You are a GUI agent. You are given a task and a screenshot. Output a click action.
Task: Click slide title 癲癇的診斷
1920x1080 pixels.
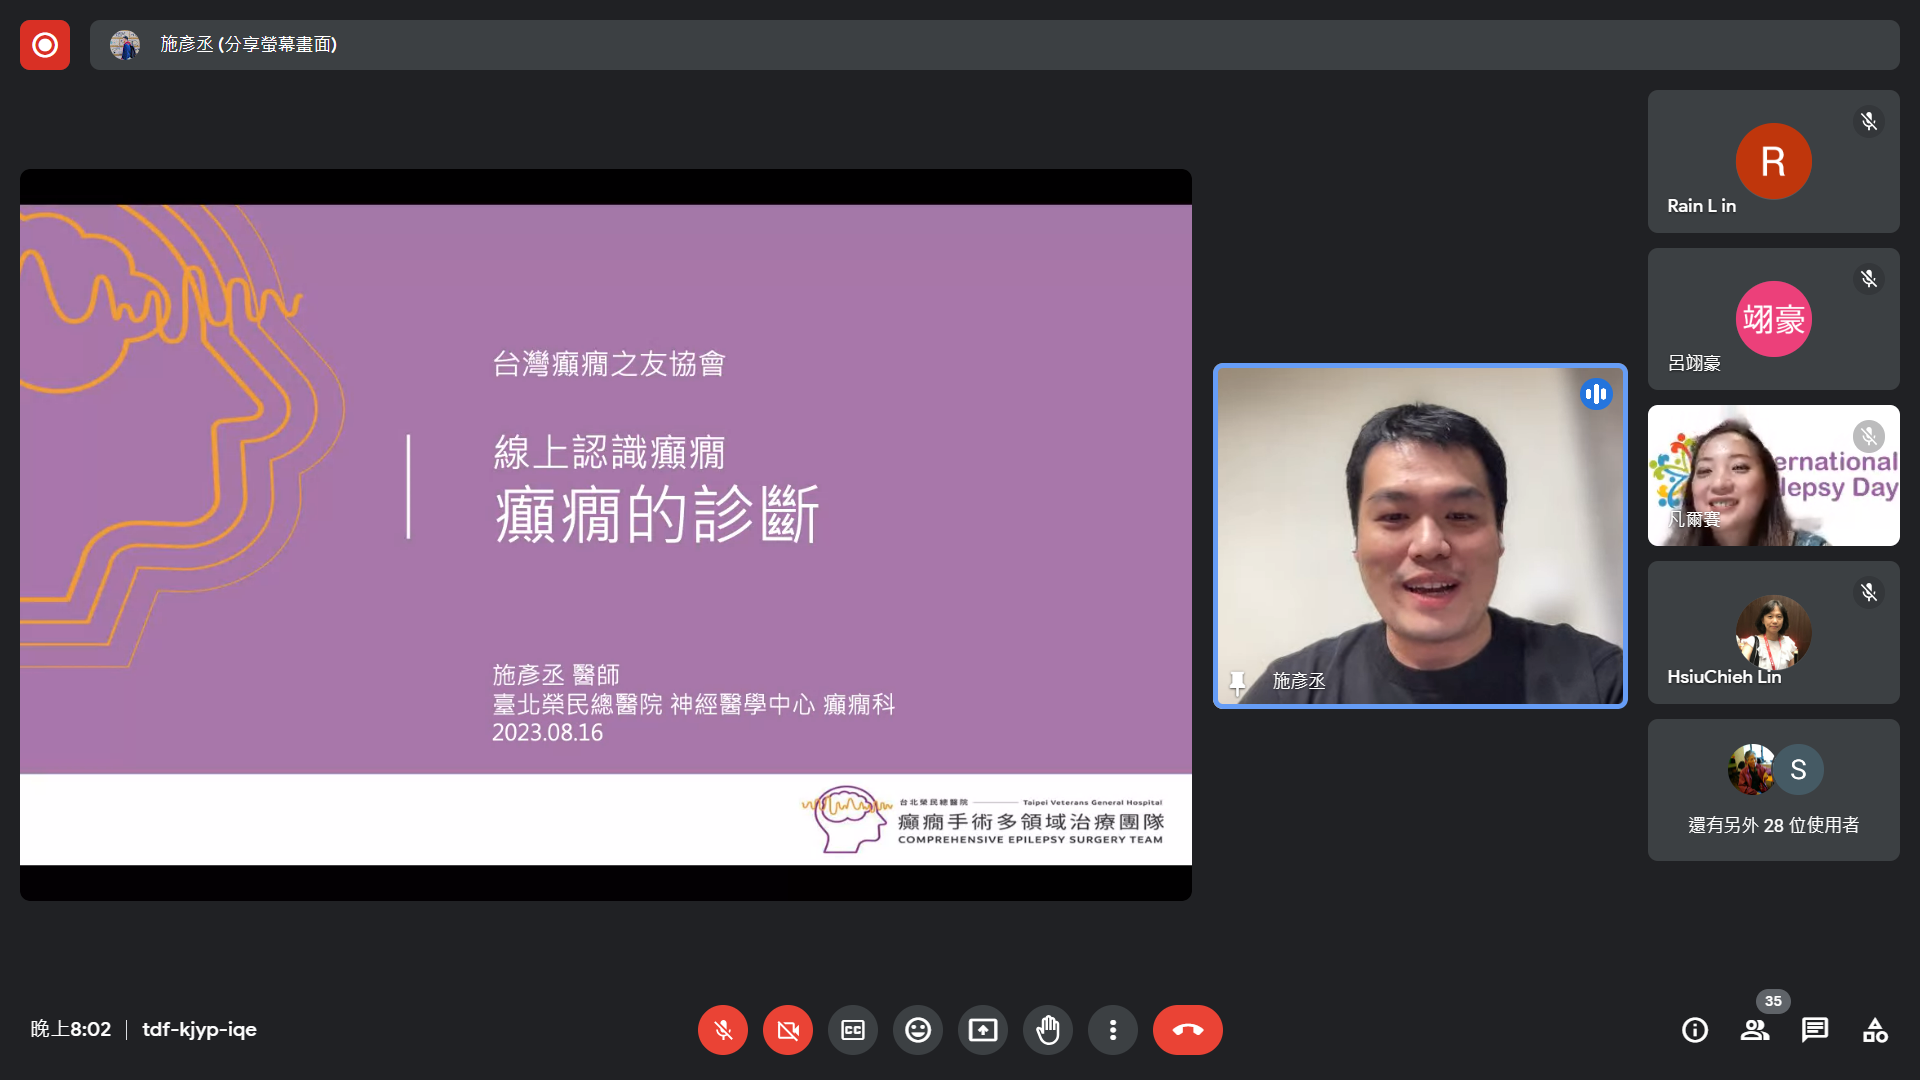click(x=657, y=515)
